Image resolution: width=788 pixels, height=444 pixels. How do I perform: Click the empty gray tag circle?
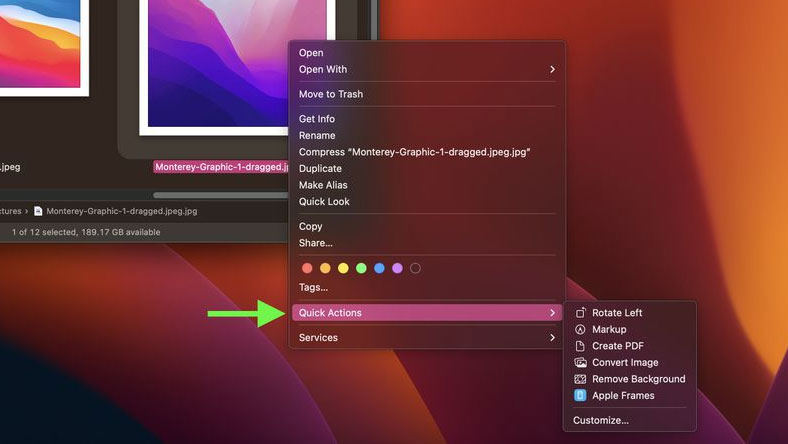(415, 268)
